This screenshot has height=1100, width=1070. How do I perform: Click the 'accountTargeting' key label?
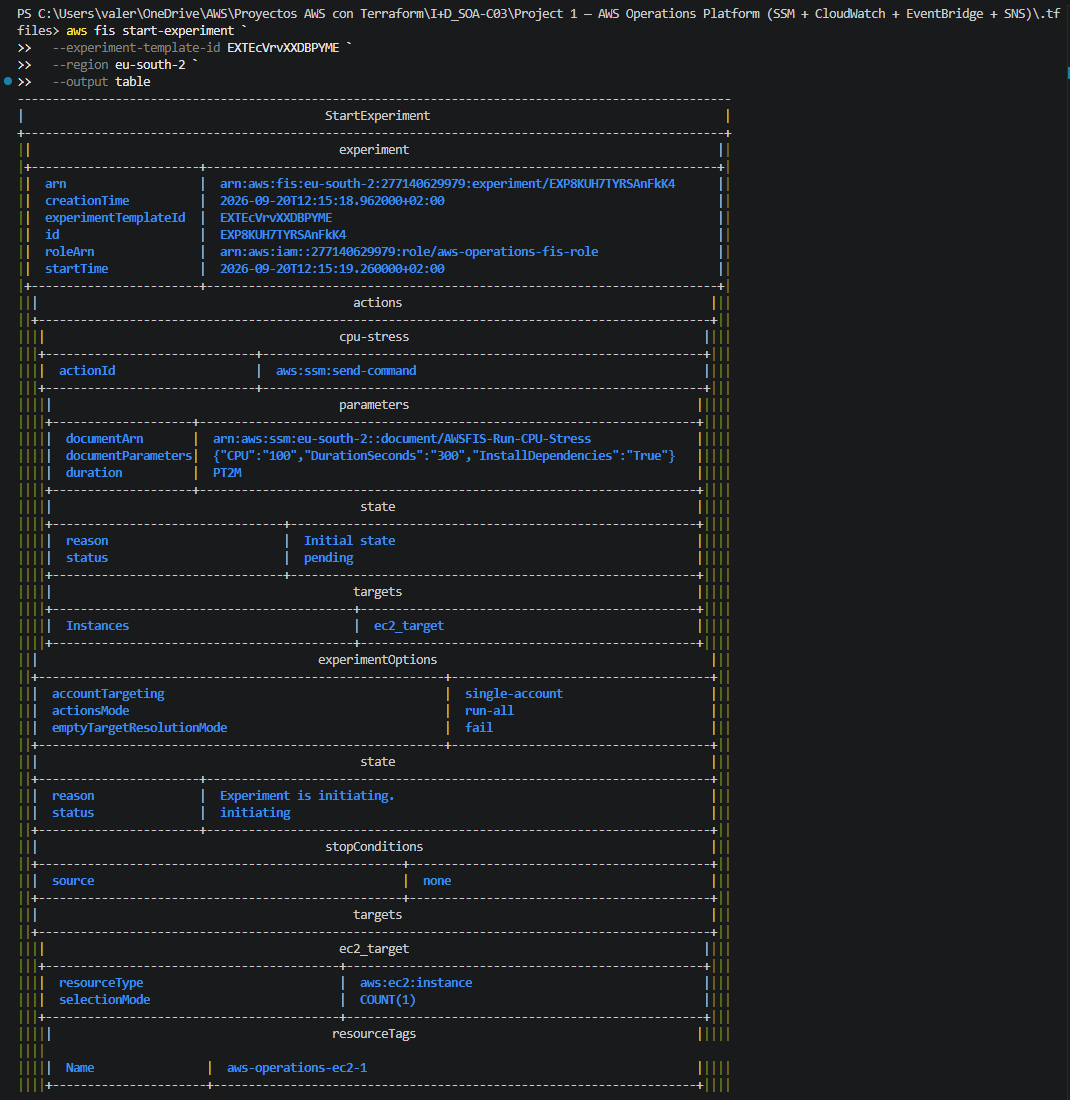coord(108,694)
